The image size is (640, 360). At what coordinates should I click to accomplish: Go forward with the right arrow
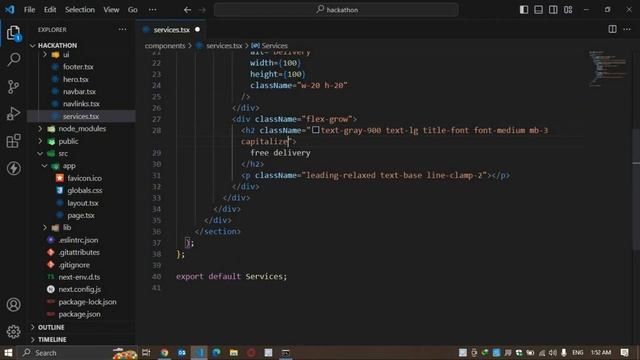[x=202, y=10]
